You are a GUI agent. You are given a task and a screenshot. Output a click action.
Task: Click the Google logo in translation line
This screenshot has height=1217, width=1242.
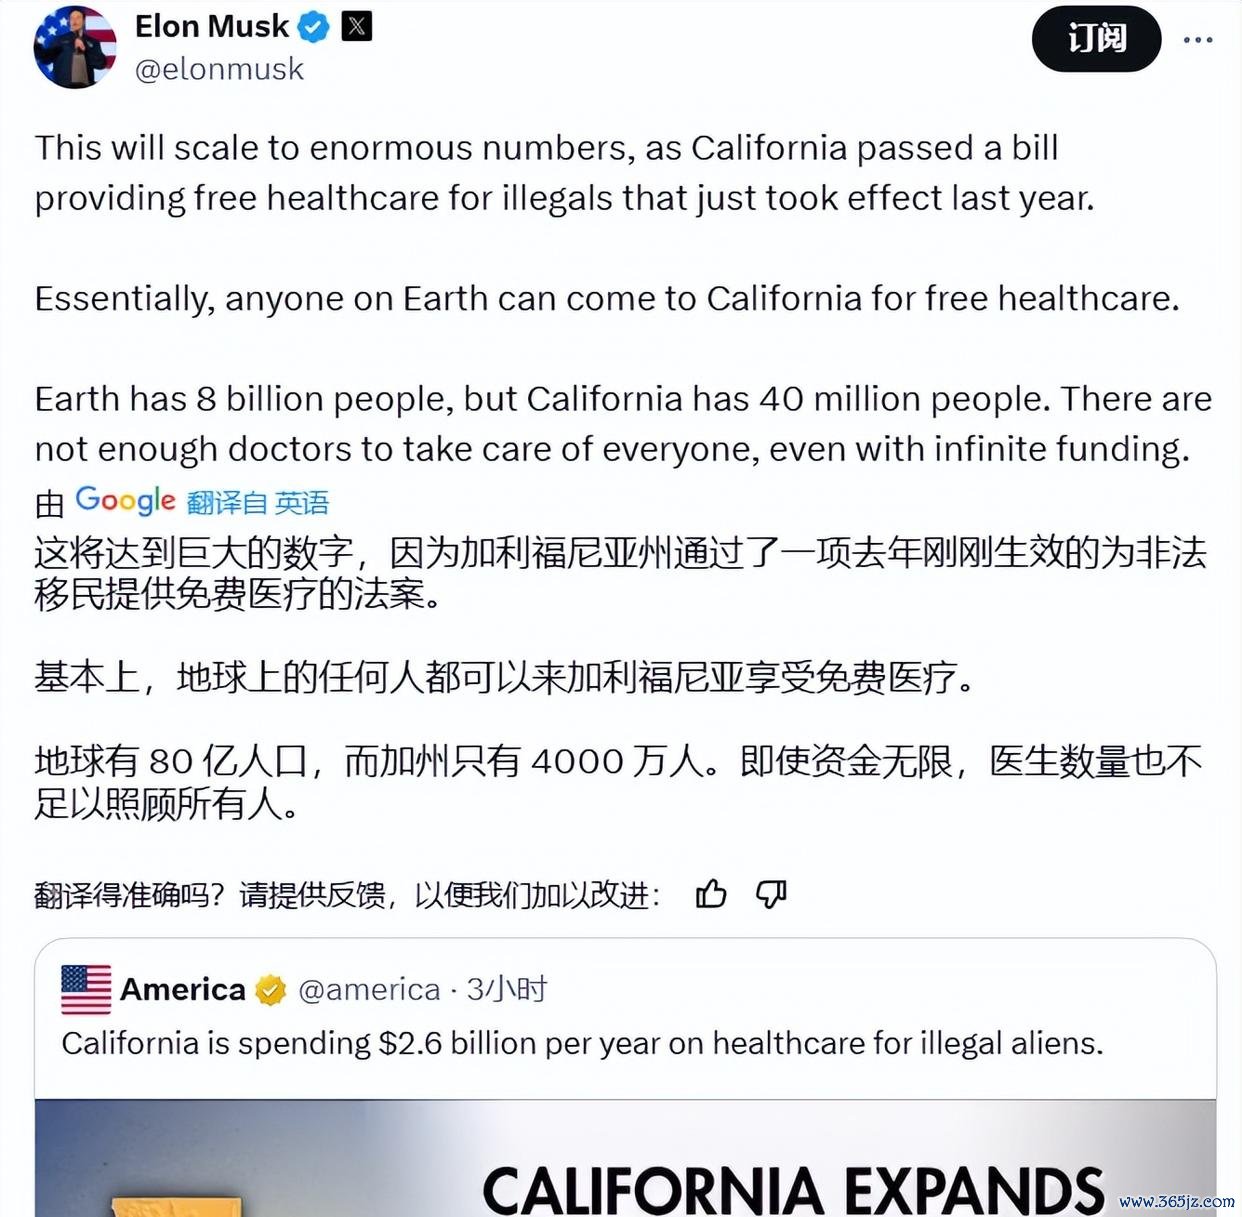click(x=126, y=500)
